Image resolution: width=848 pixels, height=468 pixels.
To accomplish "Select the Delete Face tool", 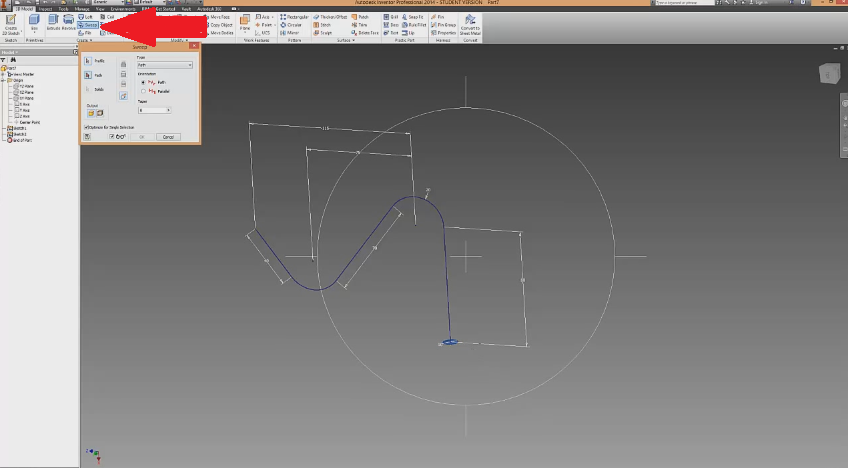I will [365, 33].
